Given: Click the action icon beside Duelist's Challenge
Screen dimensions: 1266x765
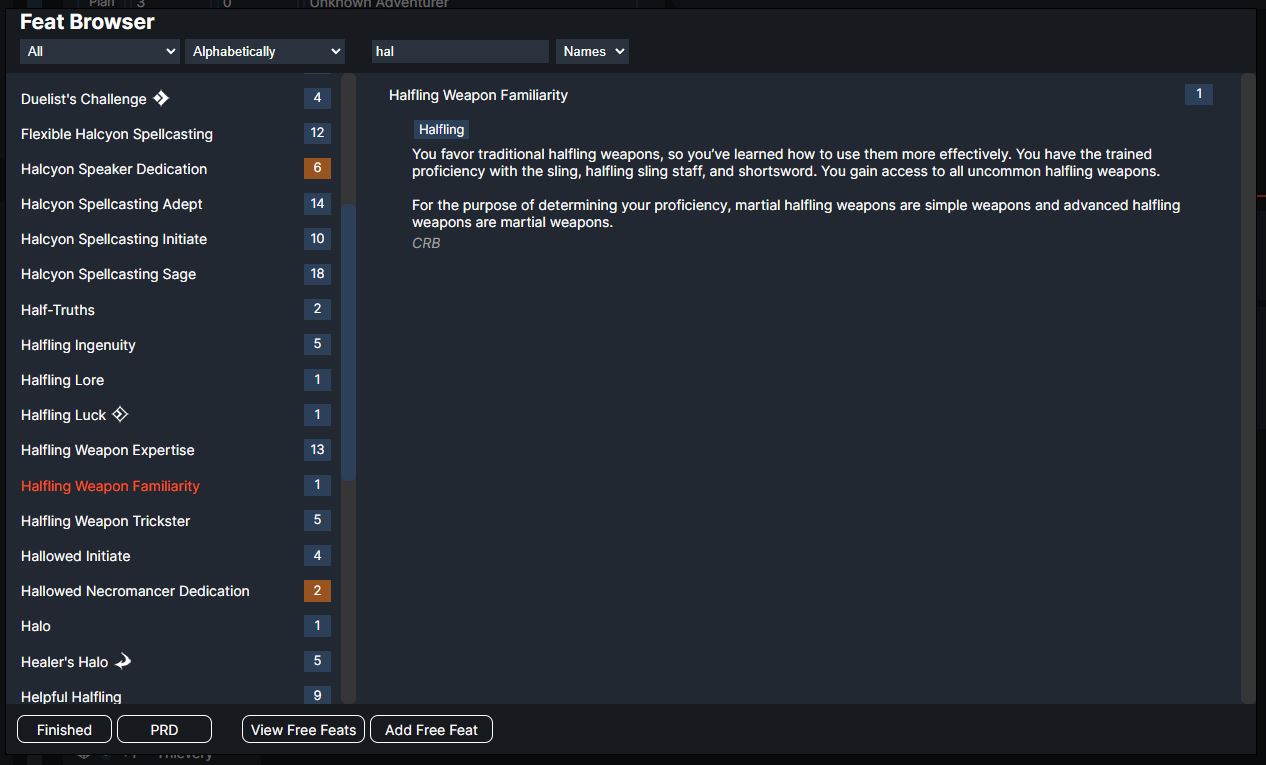Looking at the screenshot, I should click(161, 98).
